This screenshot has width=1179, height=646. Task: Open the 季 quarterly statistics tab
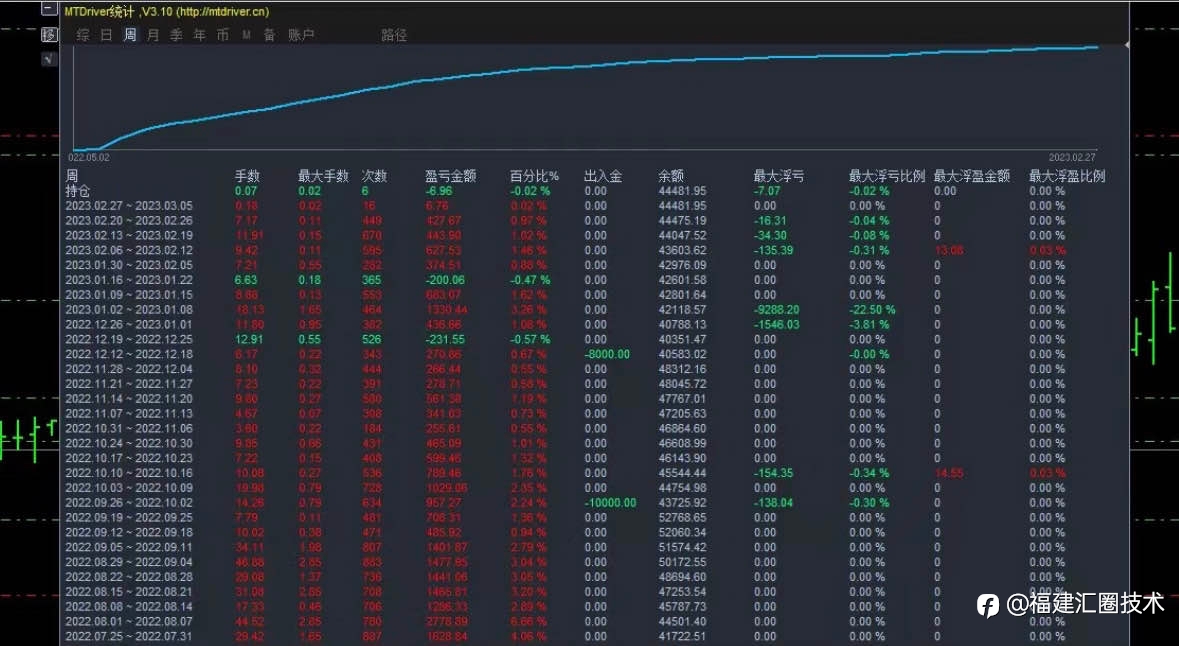[177, 35]
